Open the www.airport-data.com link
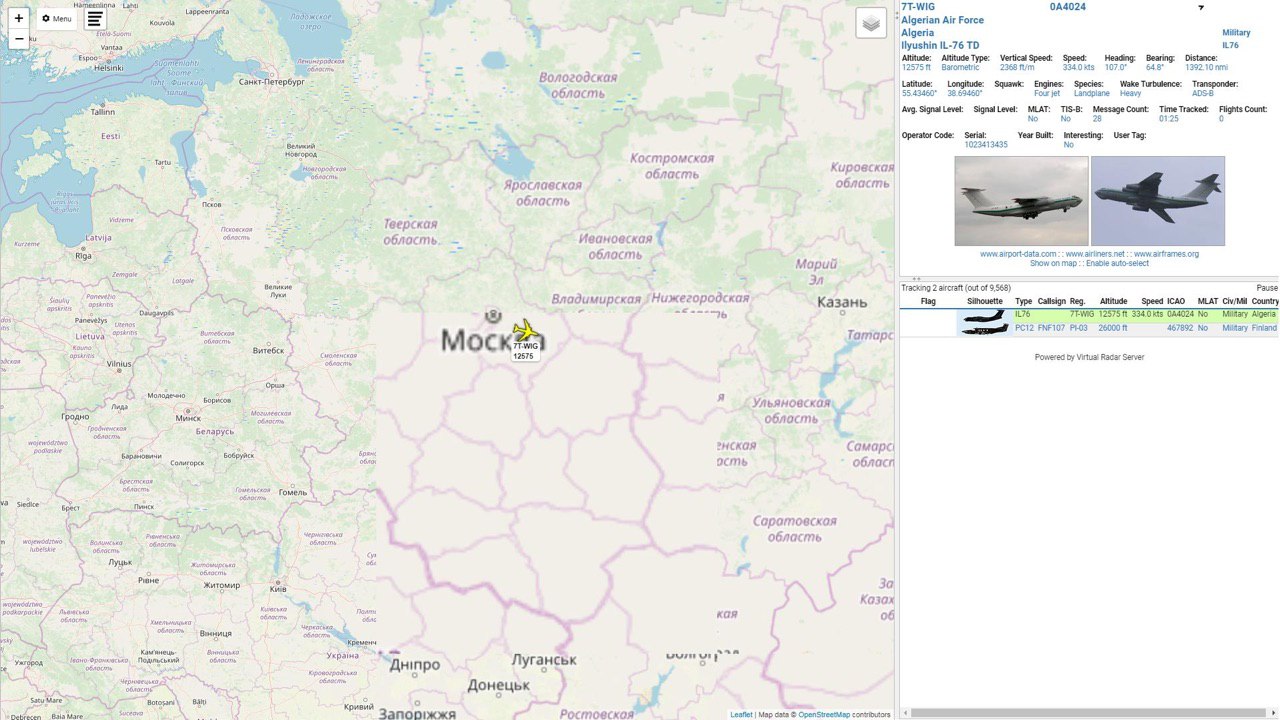1280x720 pixels. [x=1018, y=254]
